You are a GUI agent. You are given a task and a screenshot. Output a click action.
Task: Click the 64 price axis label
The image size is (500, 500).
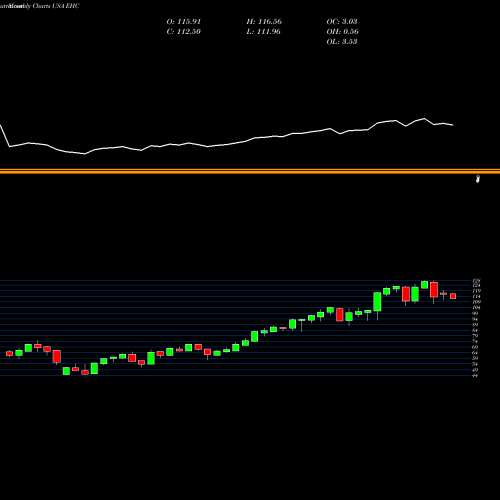pyautogui.click(x=476, y=353)
